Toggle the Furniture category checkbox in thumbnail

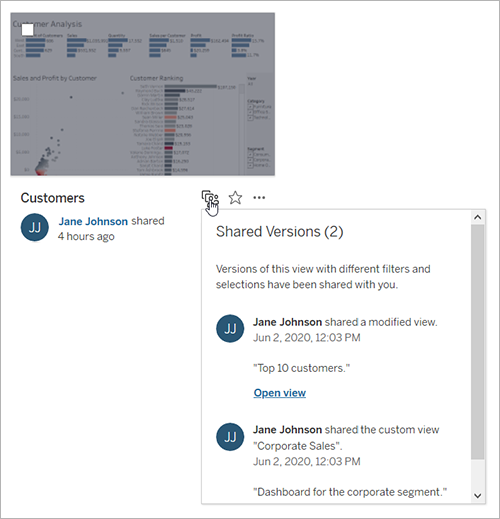(250, 107)
